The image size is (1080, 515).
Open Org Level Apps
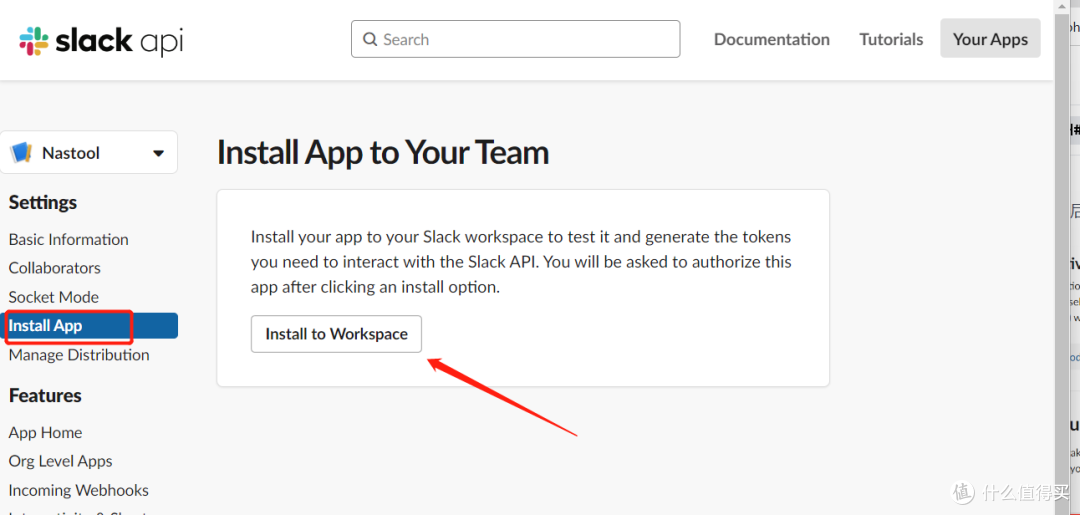point(60,461)
